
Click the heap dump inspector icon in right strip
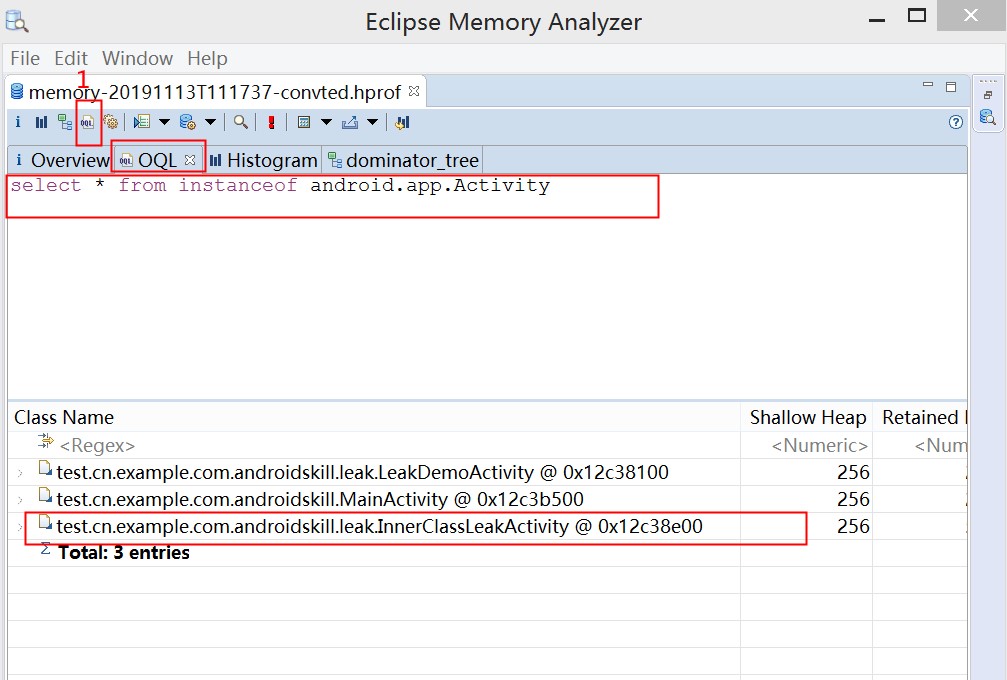pos(987,118)
